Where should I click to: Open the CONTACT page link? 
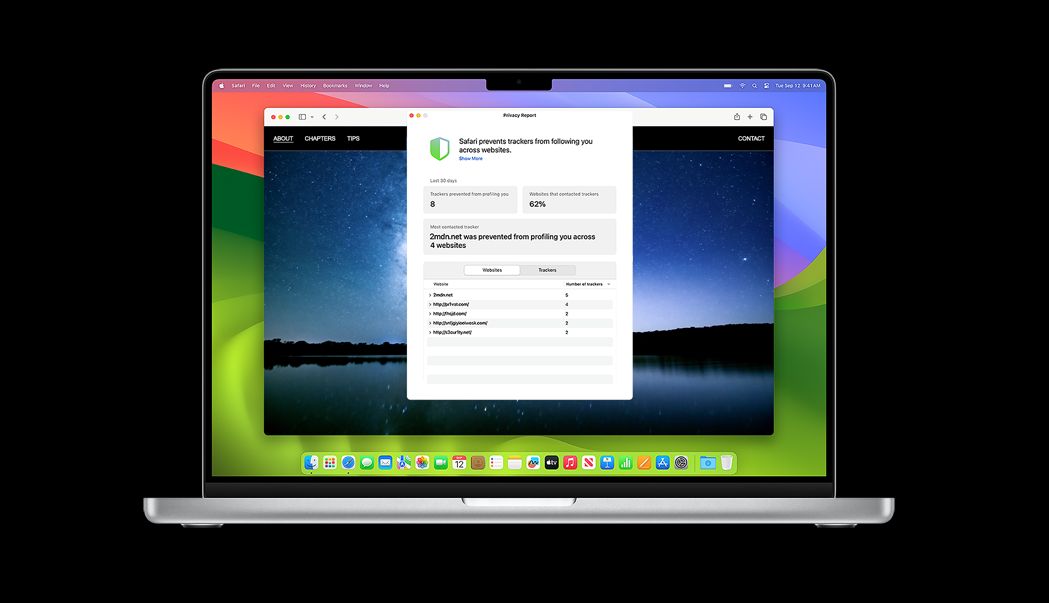[x=751, y=138]
